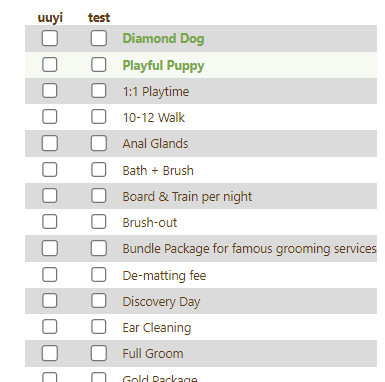Toggle uuyi for the Bundle Package row
The image size is (385, 382).
pyautogui.click(x=50, y=248)
